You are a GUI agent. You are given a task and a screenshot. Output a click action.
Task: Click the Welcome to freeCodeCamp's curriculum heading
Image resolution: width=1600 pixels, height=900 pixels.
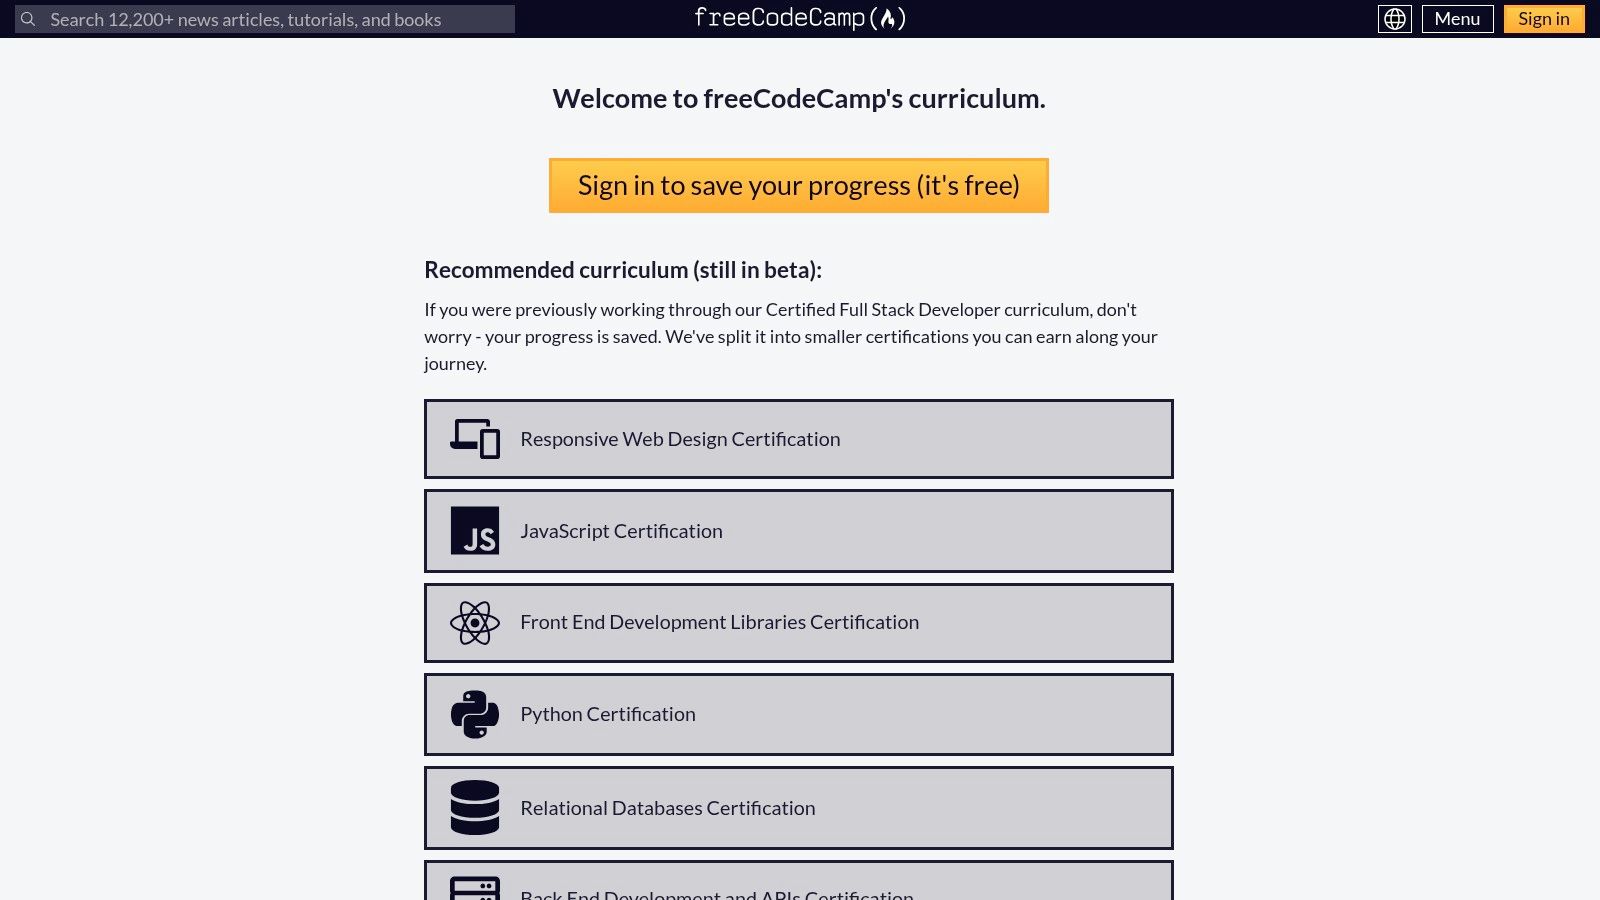click(799, 99)
